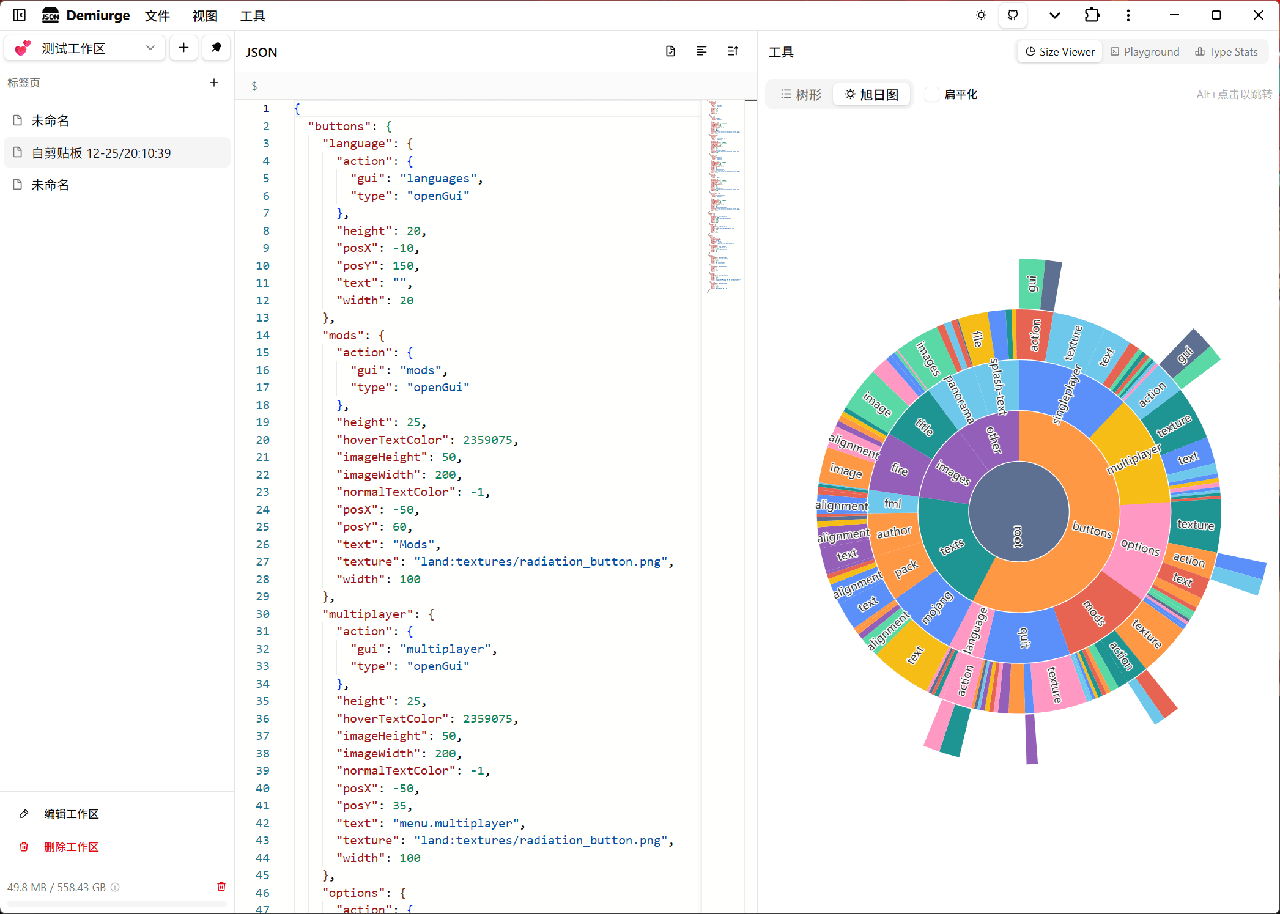The height and width of the screenshot is (914, 1280).
Task: Click 删除工作区 delete workspace button
Action: point(71,847)
